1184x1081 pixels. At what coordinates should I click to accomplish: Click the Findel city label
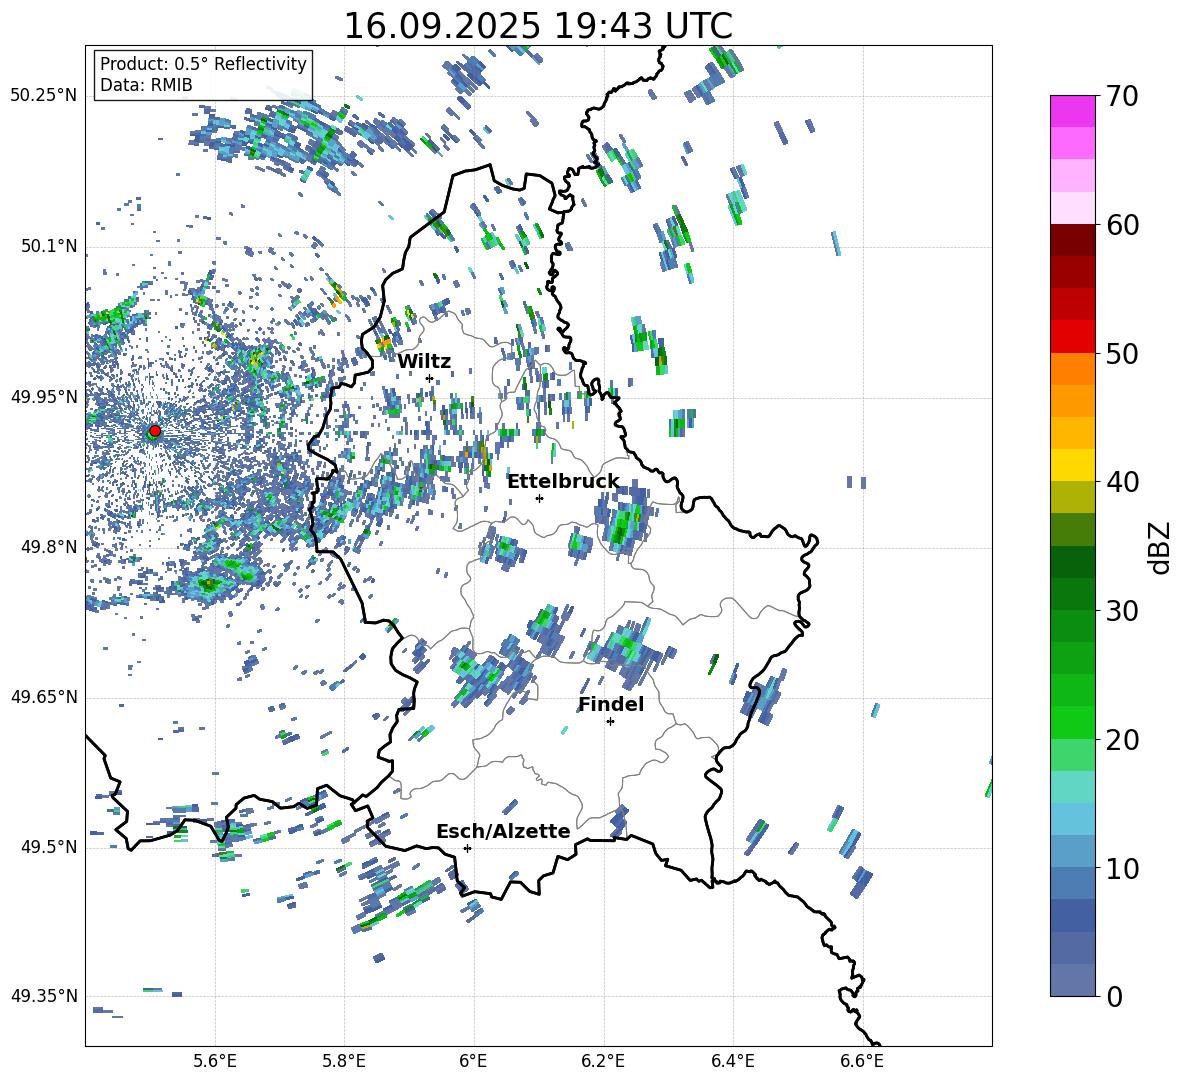[611, 705]
